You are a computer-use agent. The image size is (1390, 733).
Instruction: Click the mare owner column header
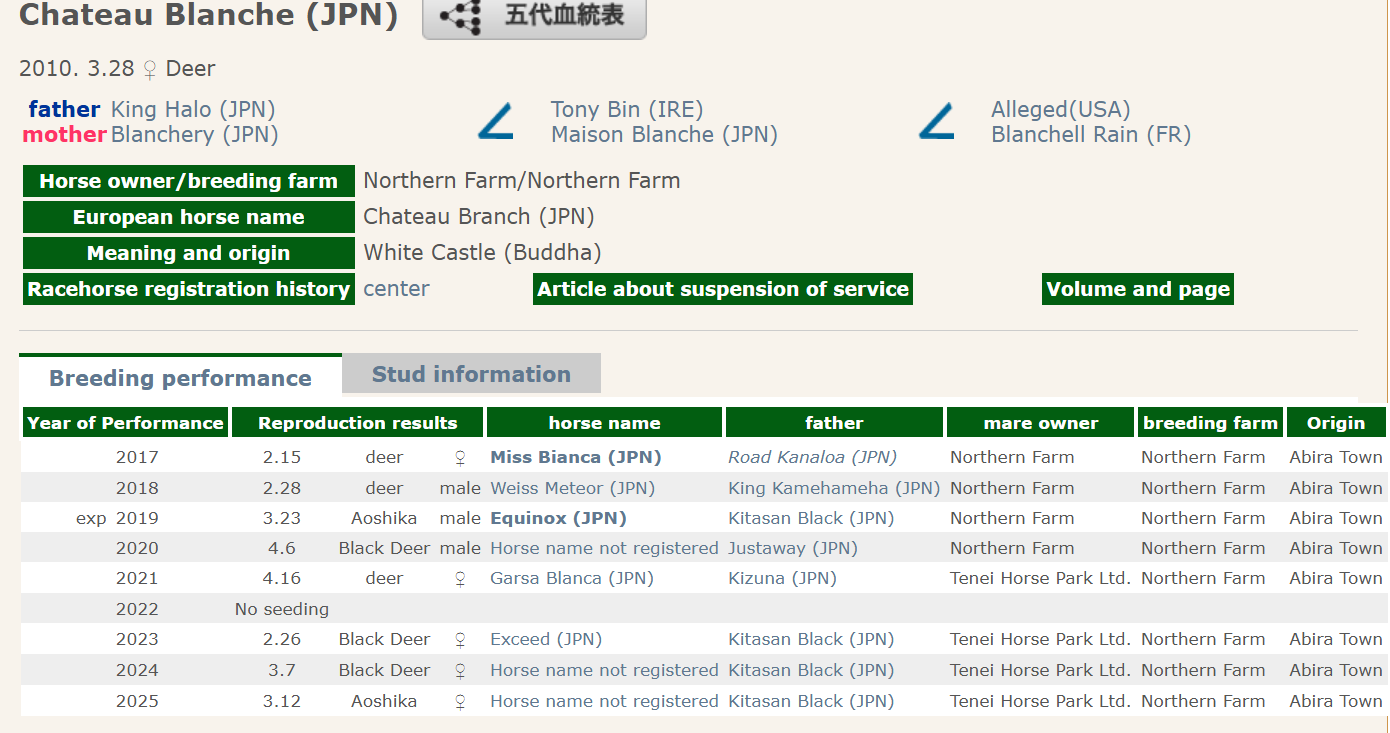tap(1041, 423)
